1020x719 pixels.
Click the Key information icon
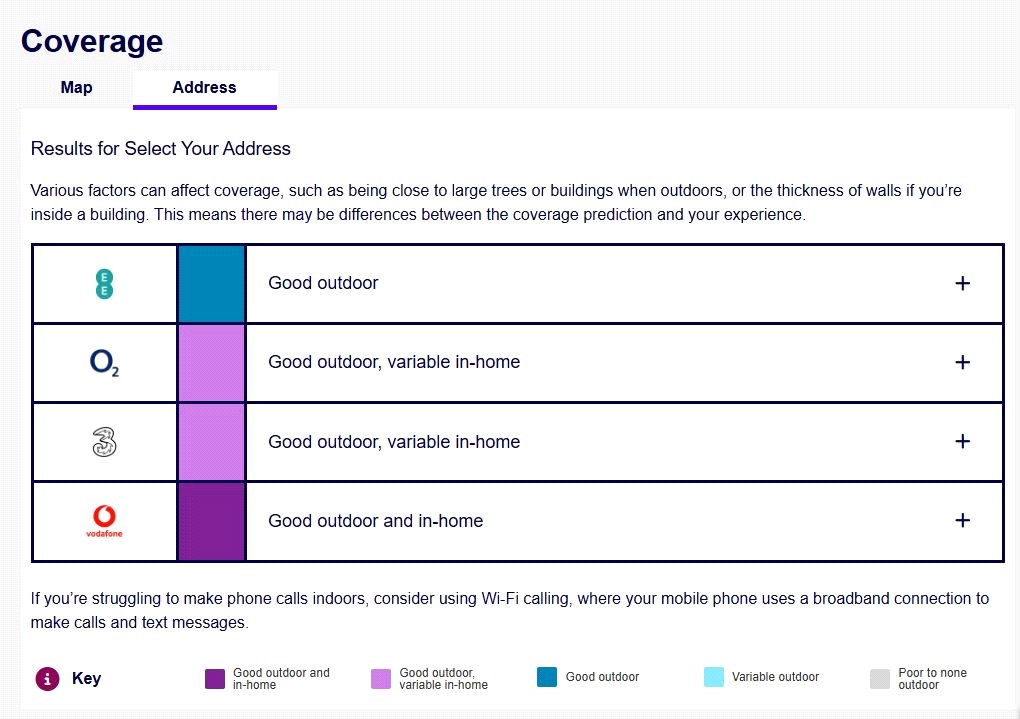[46, 678]
